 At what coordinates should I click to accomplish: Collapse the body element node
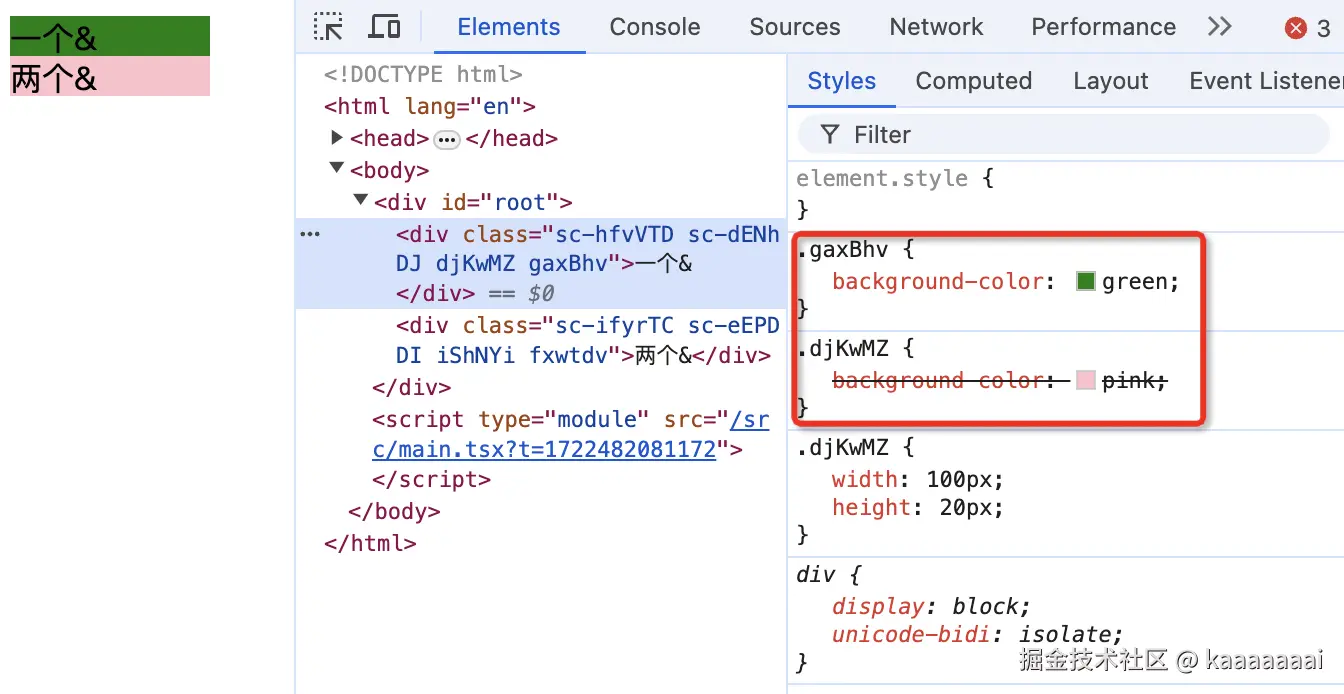point(337,169)
